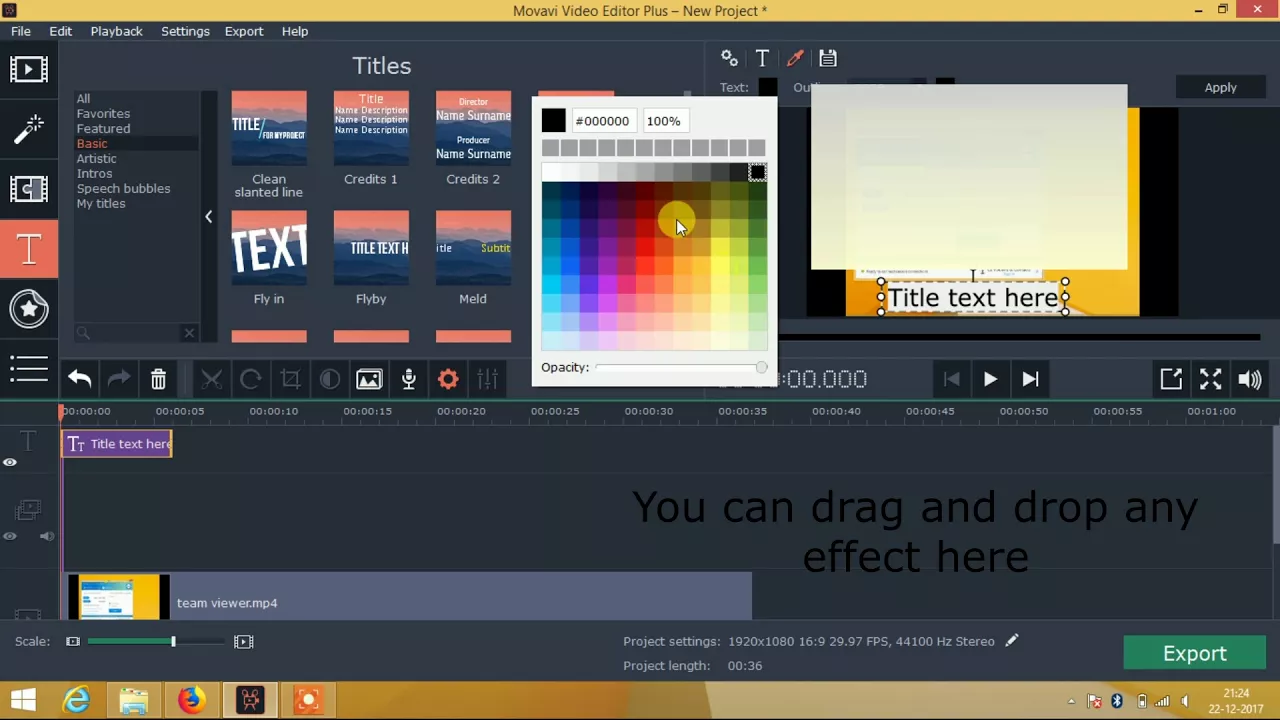The width and height of the screenshot is (1280, 720).
Task: Open the Stickers star tab
Action: [28, 309]
